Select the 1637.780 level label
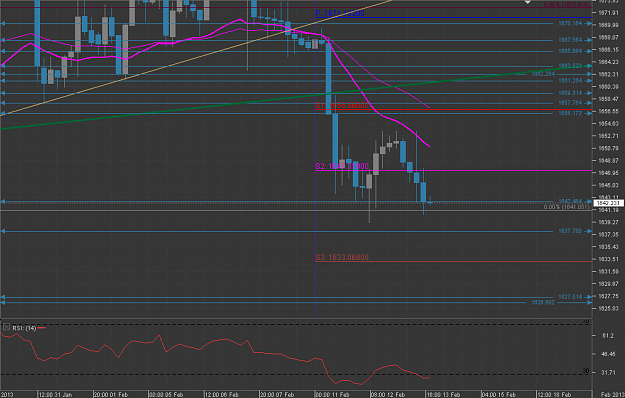Viewport: 625px width, 398px height. [570, 231]
